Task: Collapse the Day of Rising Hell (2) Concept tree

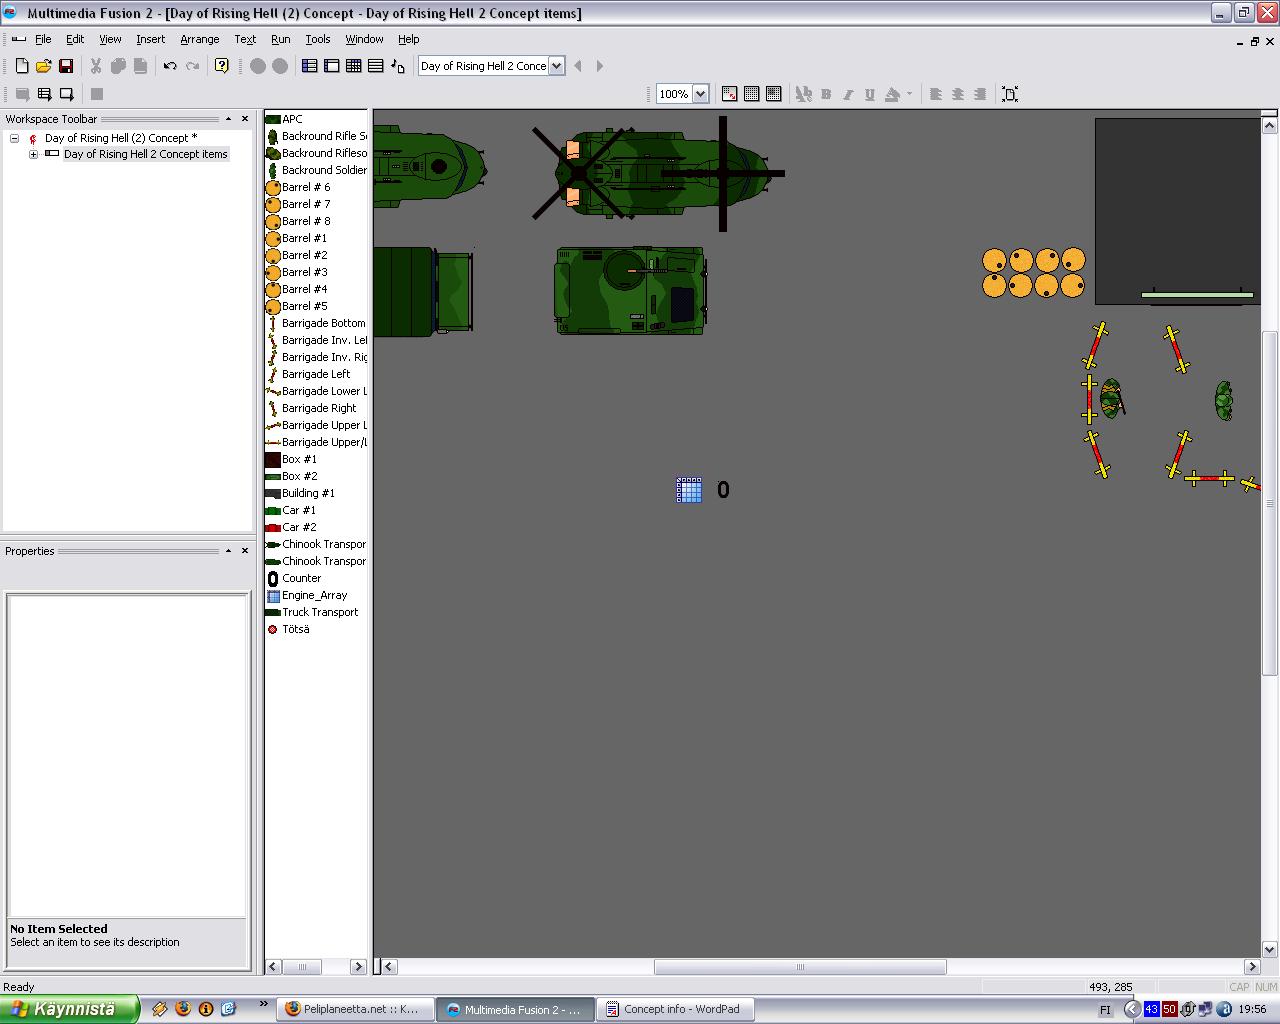Action: [x=15, y=138]
